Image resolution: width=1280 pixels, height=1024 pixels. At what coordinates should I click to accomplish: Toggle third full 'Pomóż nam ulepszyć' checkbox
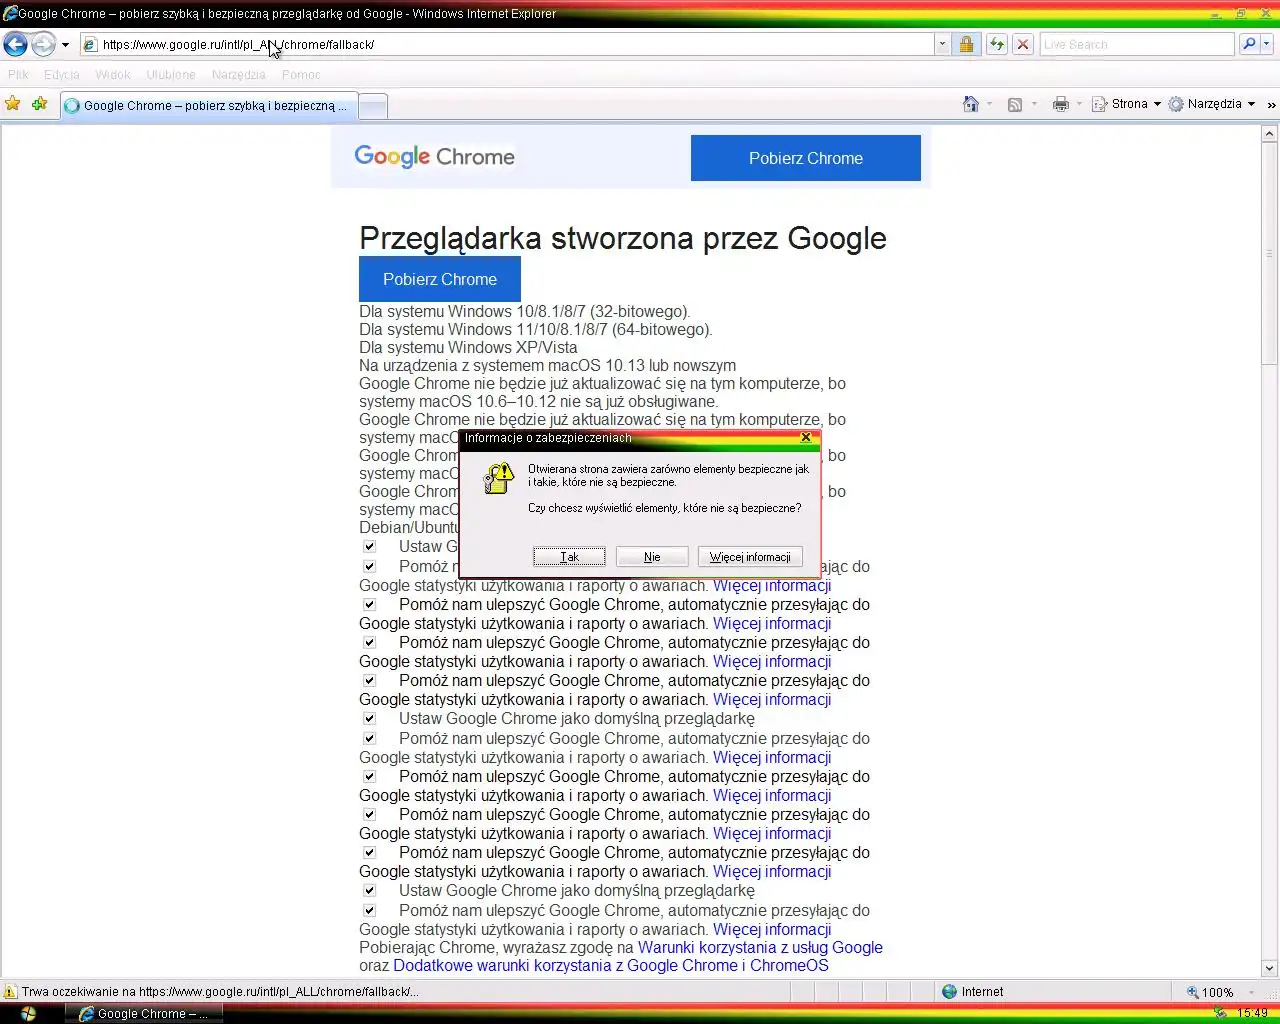(x=369, y=681)
